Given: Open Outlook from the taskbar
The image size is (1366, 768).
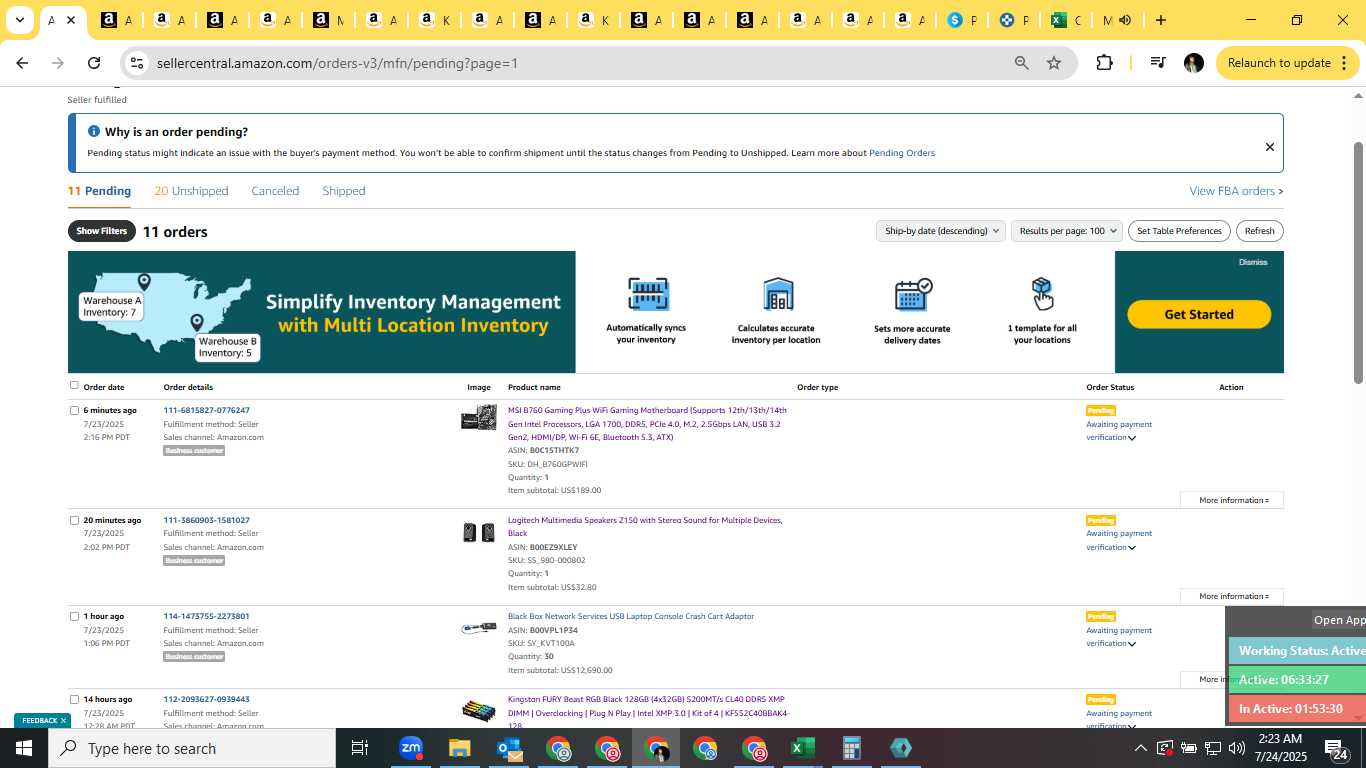Looking at the screenshot, I should click(x=509, y=748).
